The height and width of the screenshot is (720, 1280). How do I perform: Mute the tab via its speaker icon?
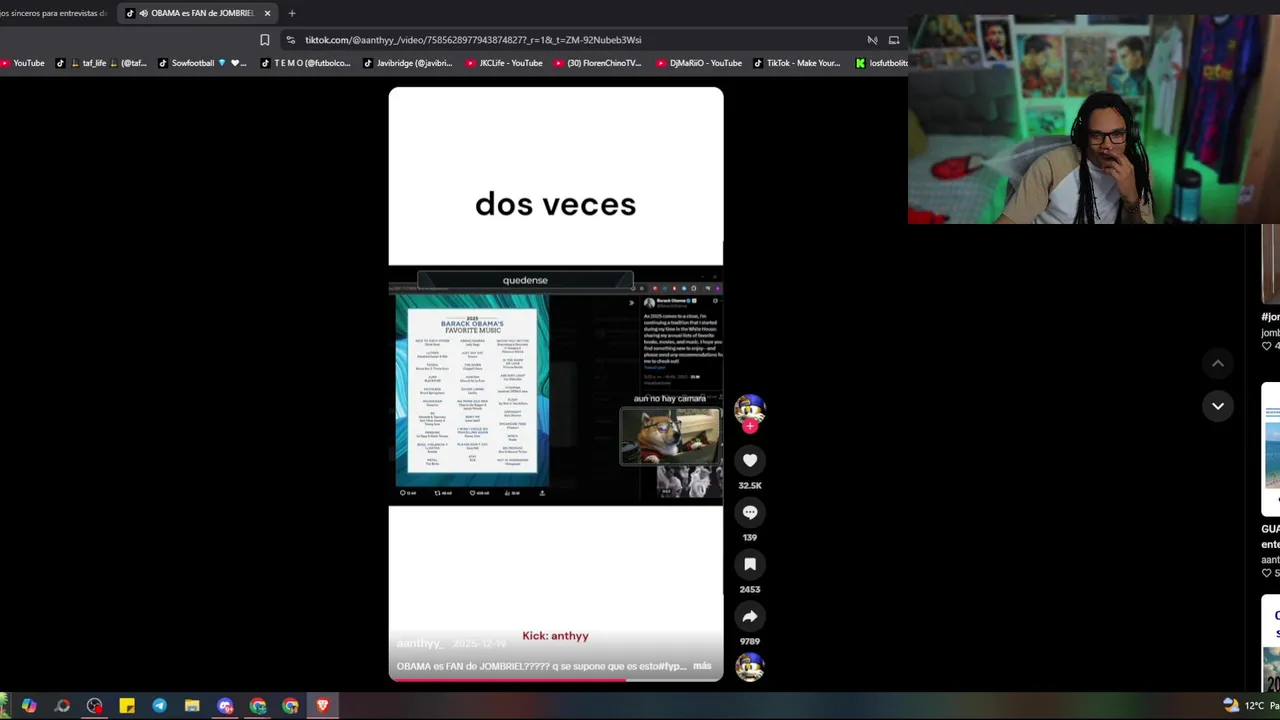[143, 13]
